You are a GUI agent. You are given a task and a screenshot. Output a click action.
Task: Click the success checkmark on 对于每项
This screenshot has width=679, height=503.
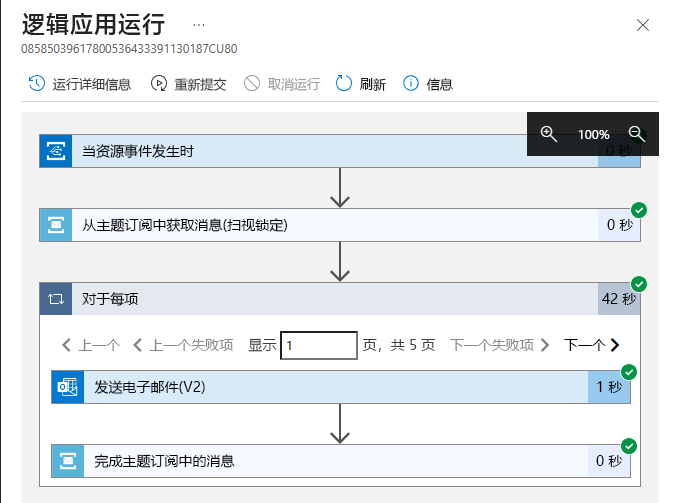pyautogui.click(x=639, y=284)
